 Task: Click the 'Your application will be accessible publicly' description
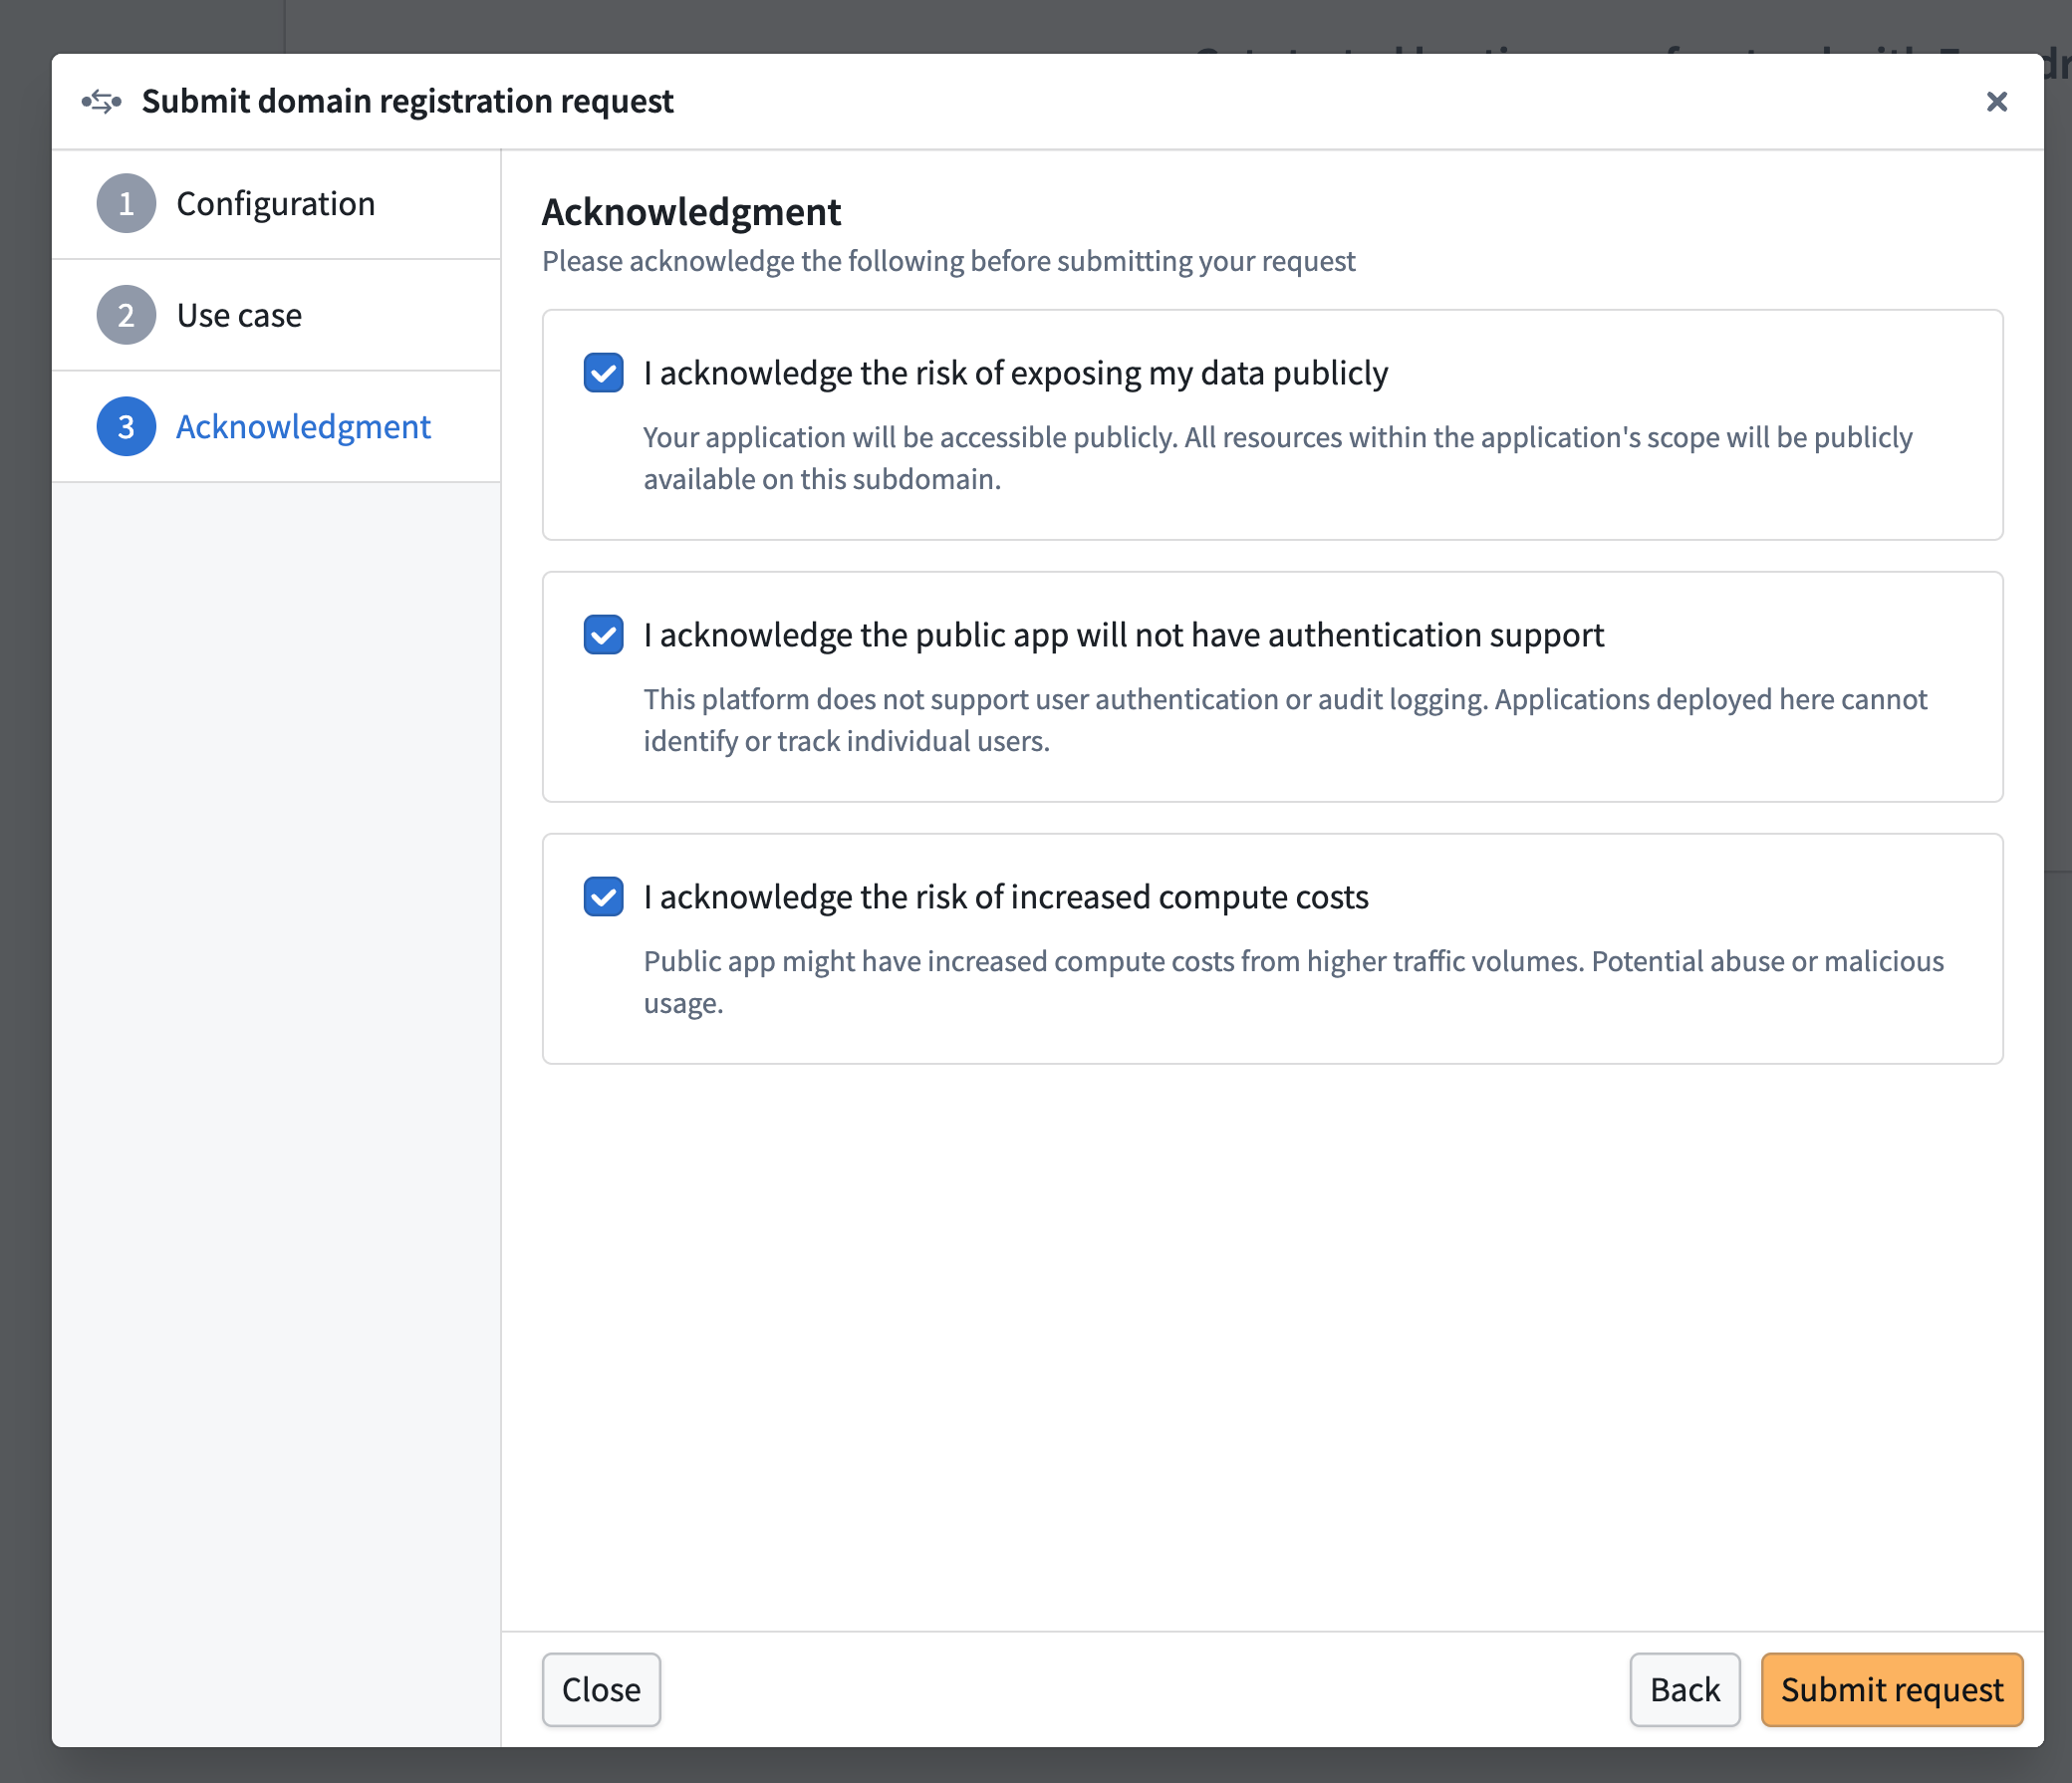coord(1277,458)
